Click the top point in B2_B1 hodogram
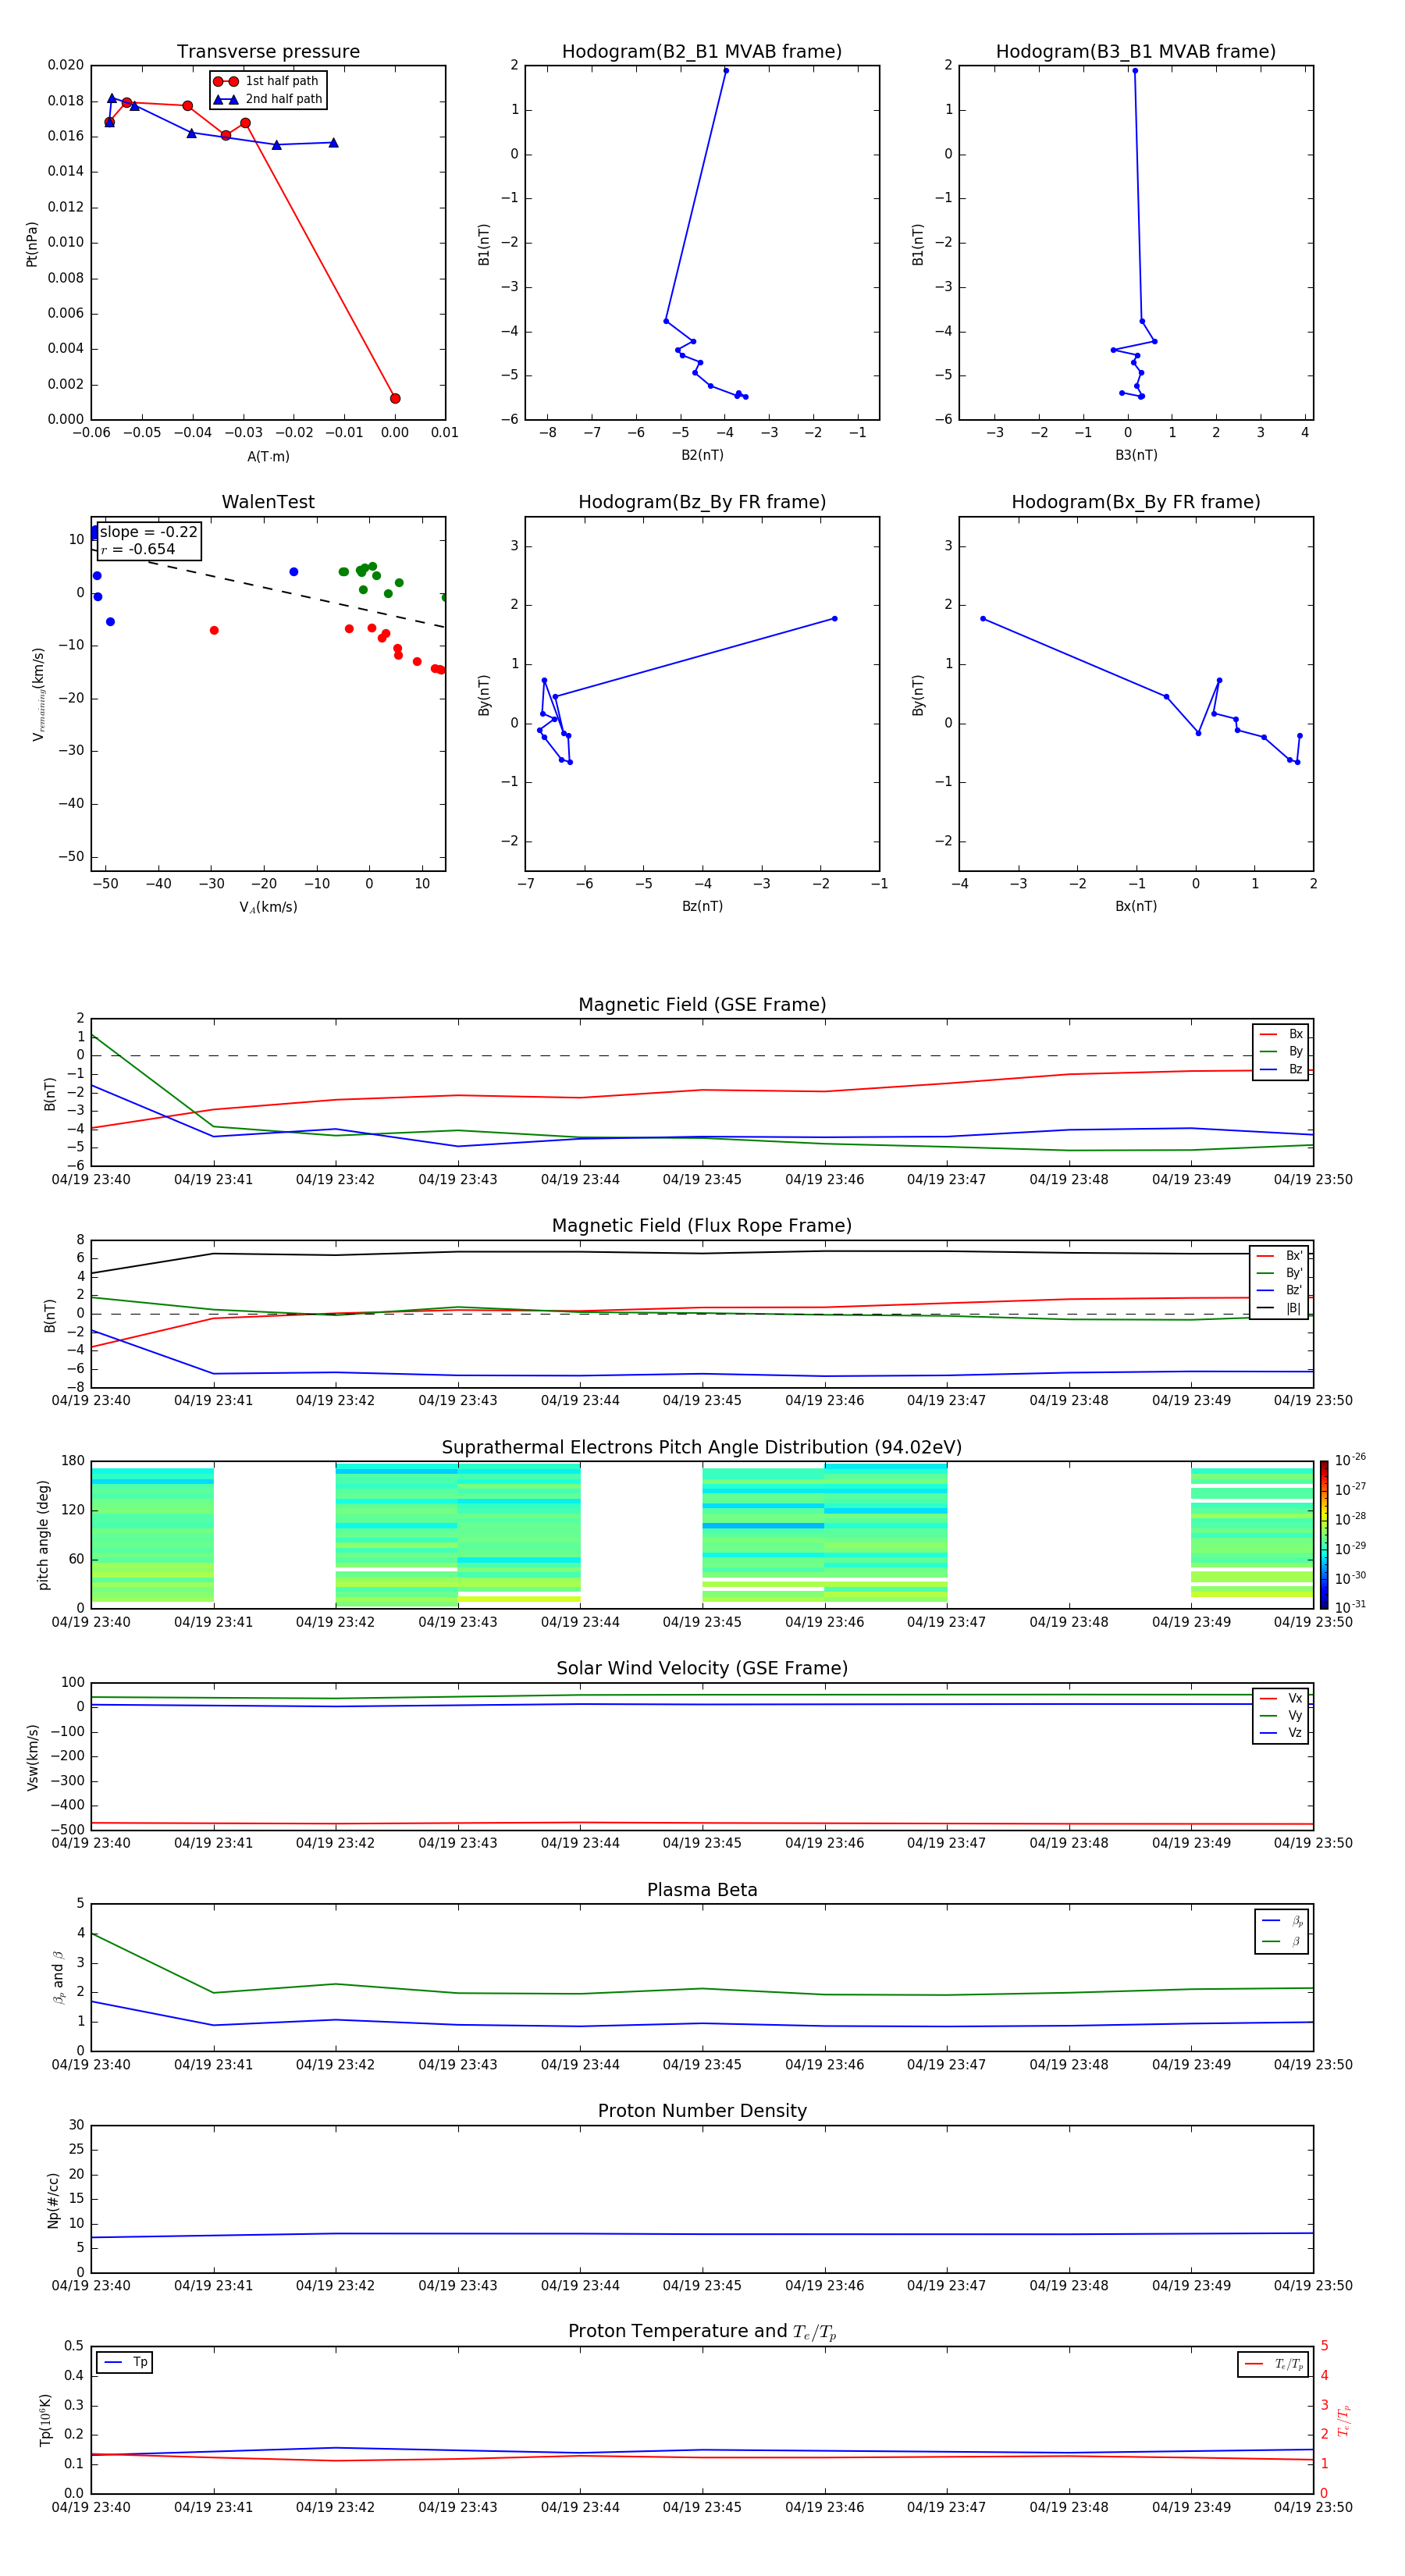The width and height of the screenshot is (1405, 2576). coord(726,71)
